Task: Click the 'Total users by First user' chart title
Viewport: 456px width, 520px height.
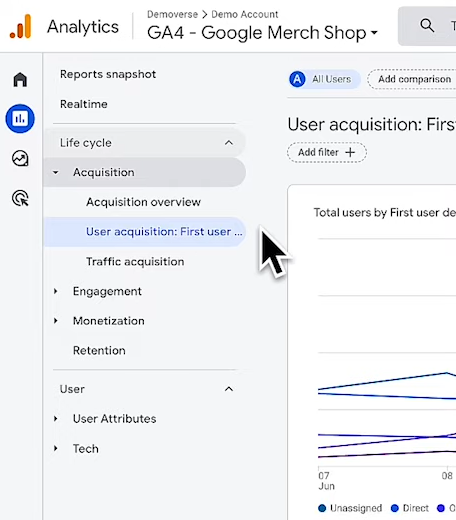Action: [x=385, y=213]
